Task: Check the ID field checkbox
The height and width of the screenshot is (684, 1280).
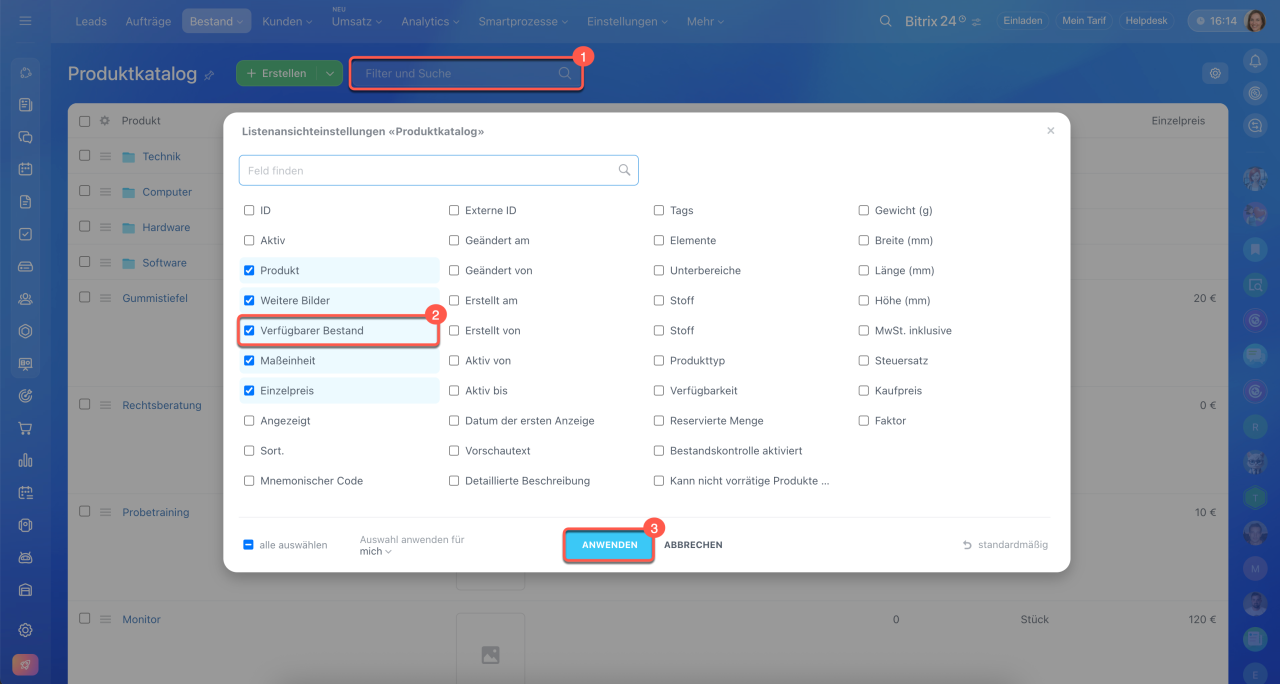Action: (x=249, y=210)
